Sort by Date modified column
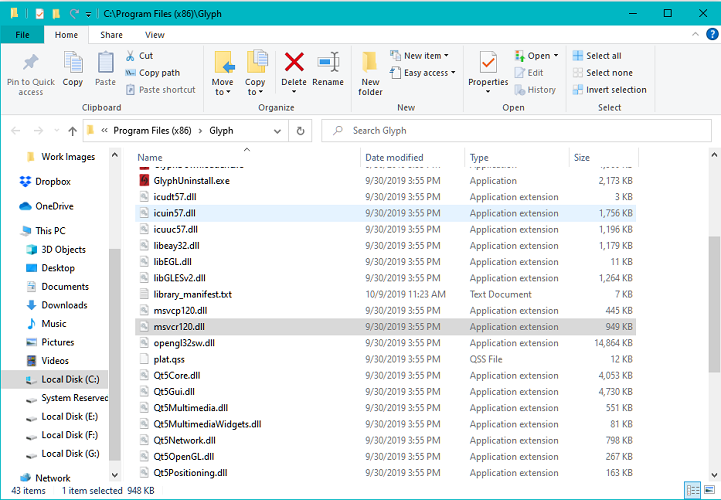Viewport: 721px width, 500px height. pos(394,157)
